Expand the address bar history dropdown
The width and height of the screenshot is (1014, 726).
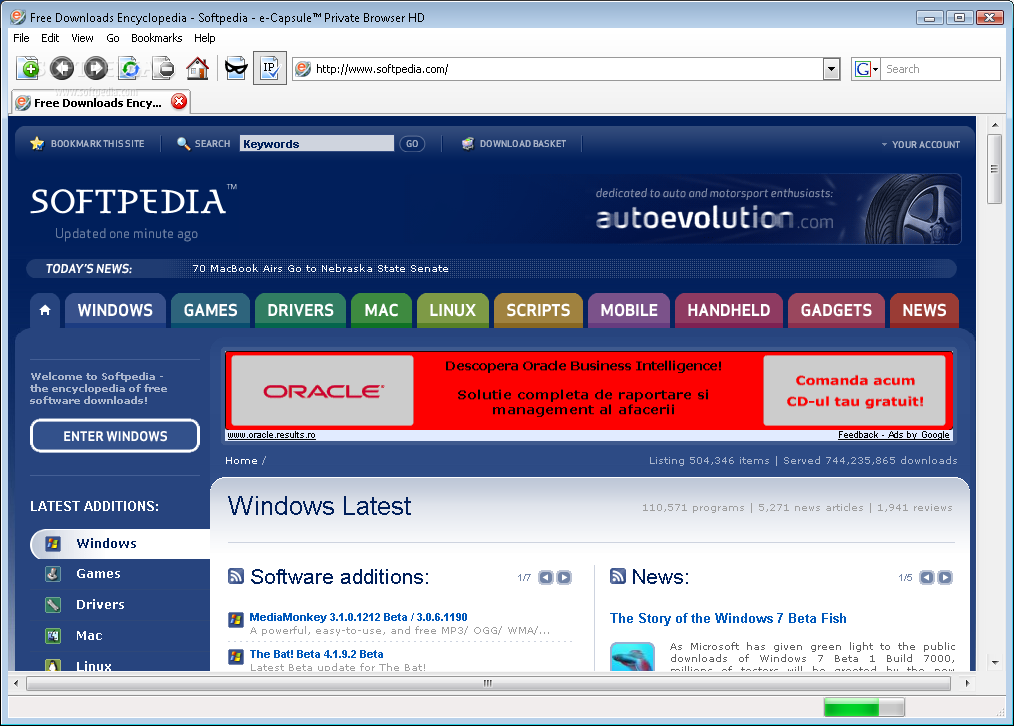(x=832, y=69)
